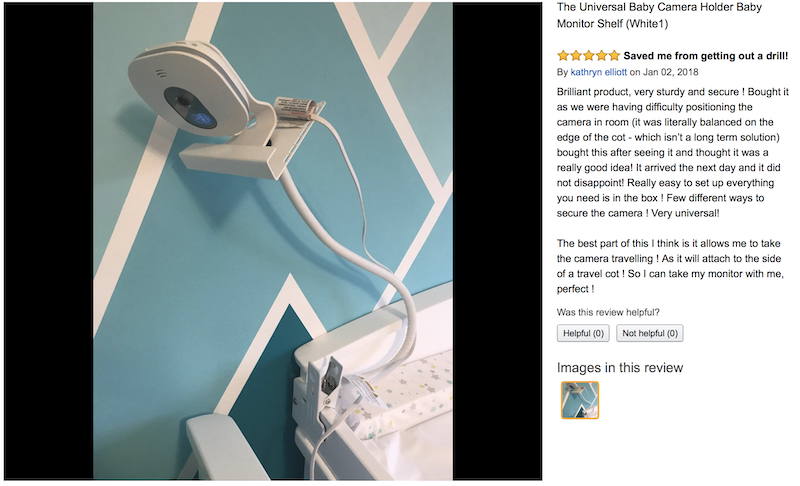The image size is (800, 486).
Task: Select the review image thumbnail
Action: 580,400
